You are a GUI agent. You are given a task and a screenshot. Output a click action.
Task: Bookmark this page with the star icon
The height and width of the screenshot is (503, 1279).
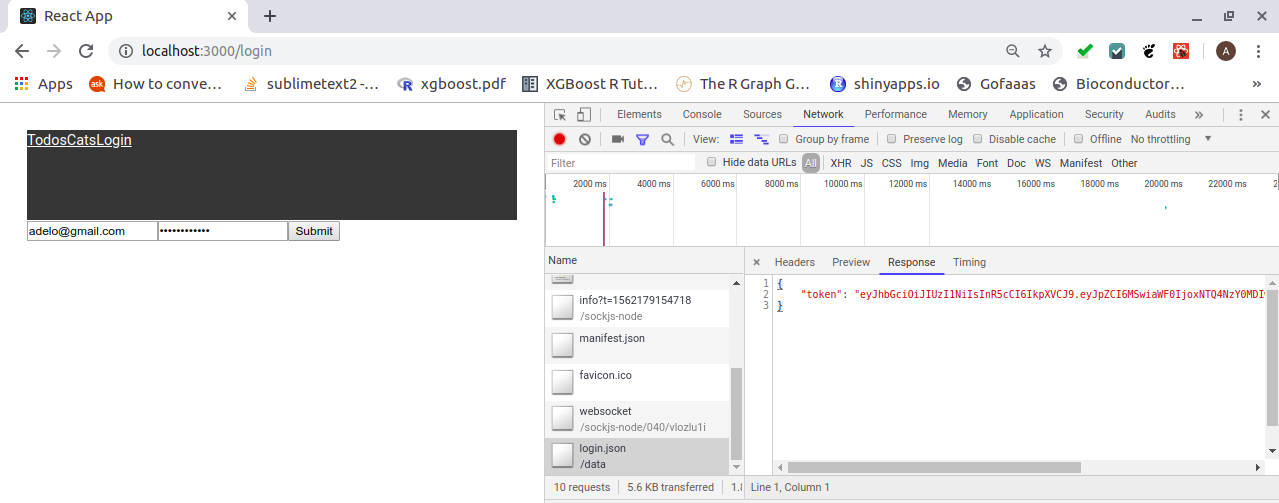point(1045,51)
